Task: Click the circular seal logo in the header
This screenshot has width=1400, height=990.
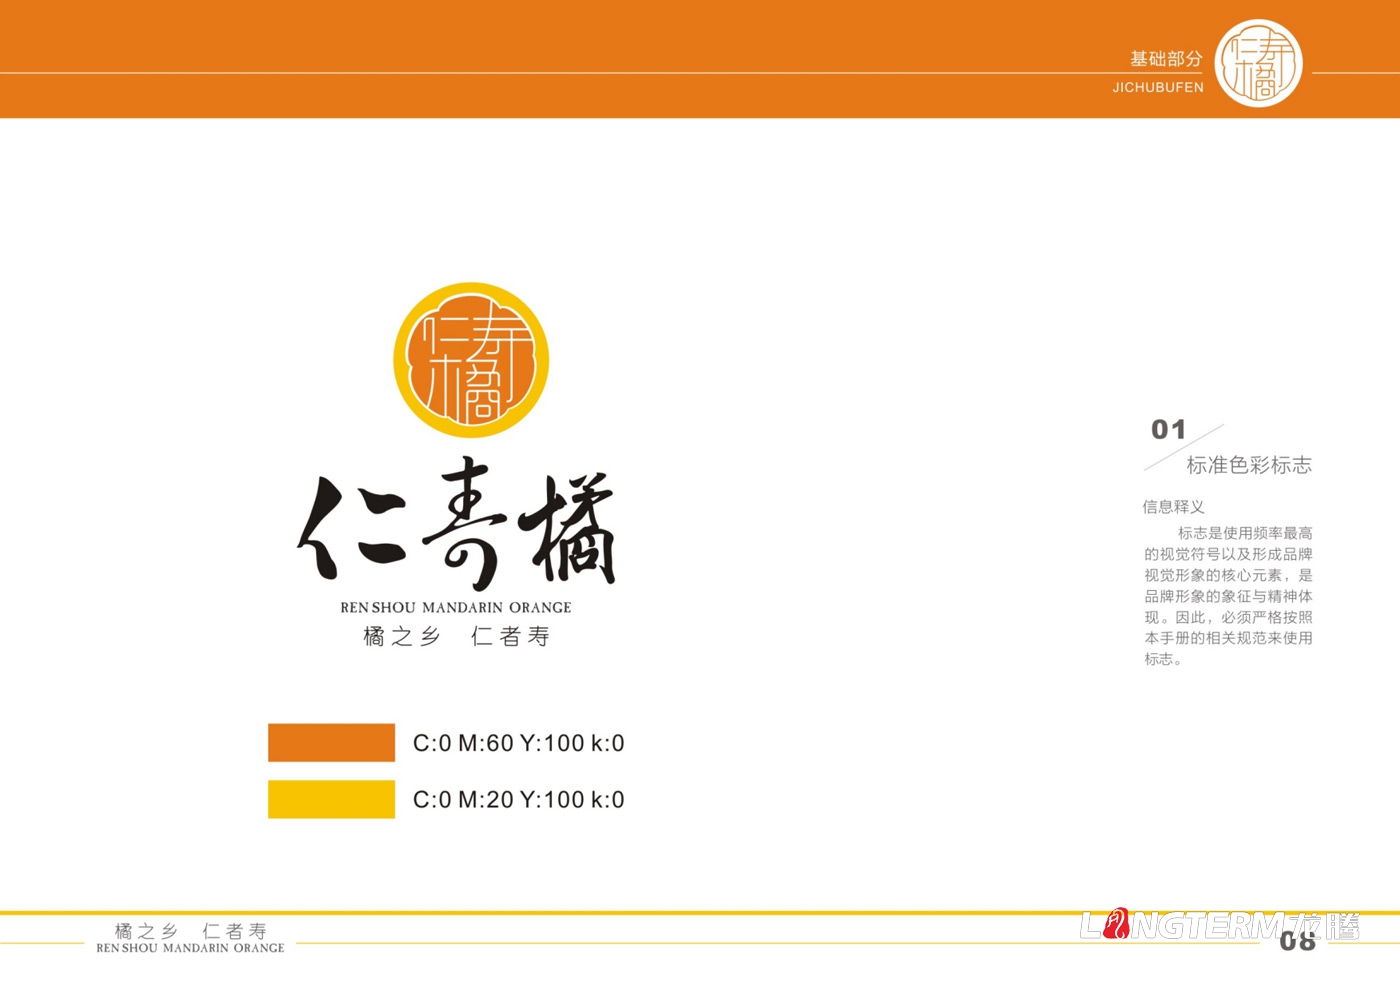Action: coord(1262,66)
